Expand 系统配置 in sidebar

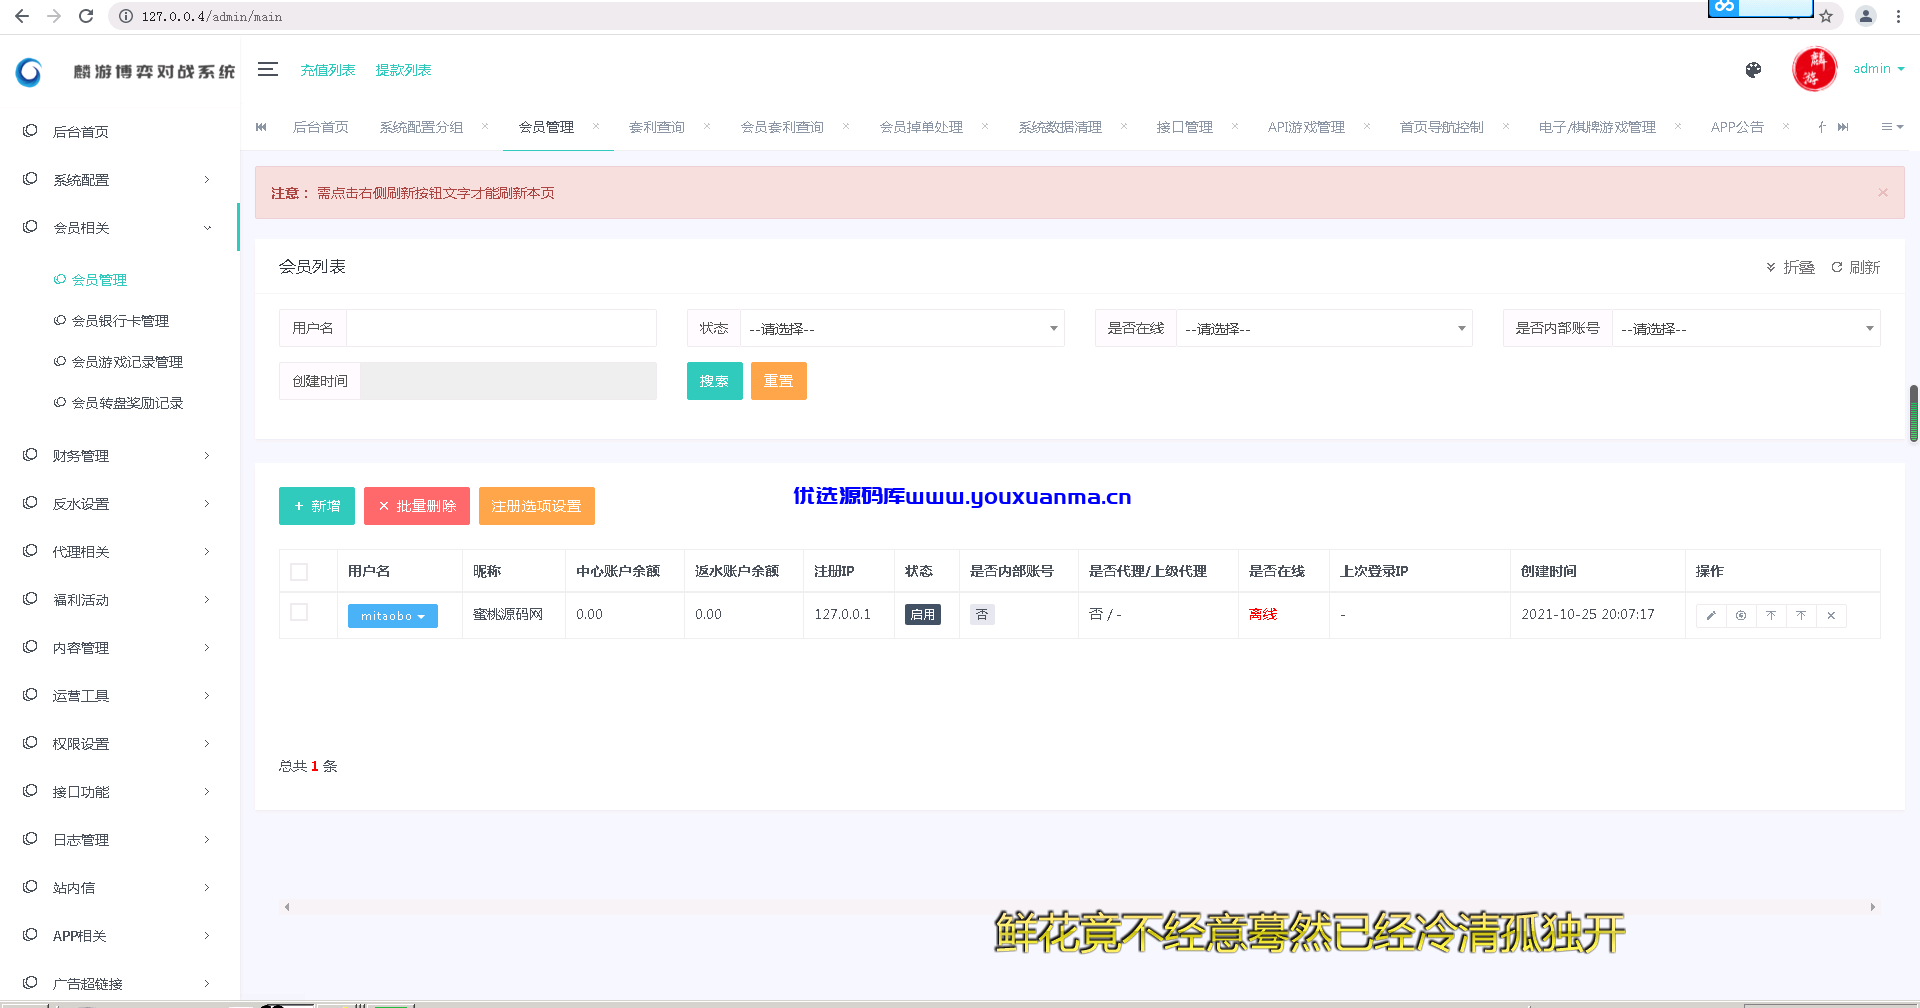tap(118, 180)
